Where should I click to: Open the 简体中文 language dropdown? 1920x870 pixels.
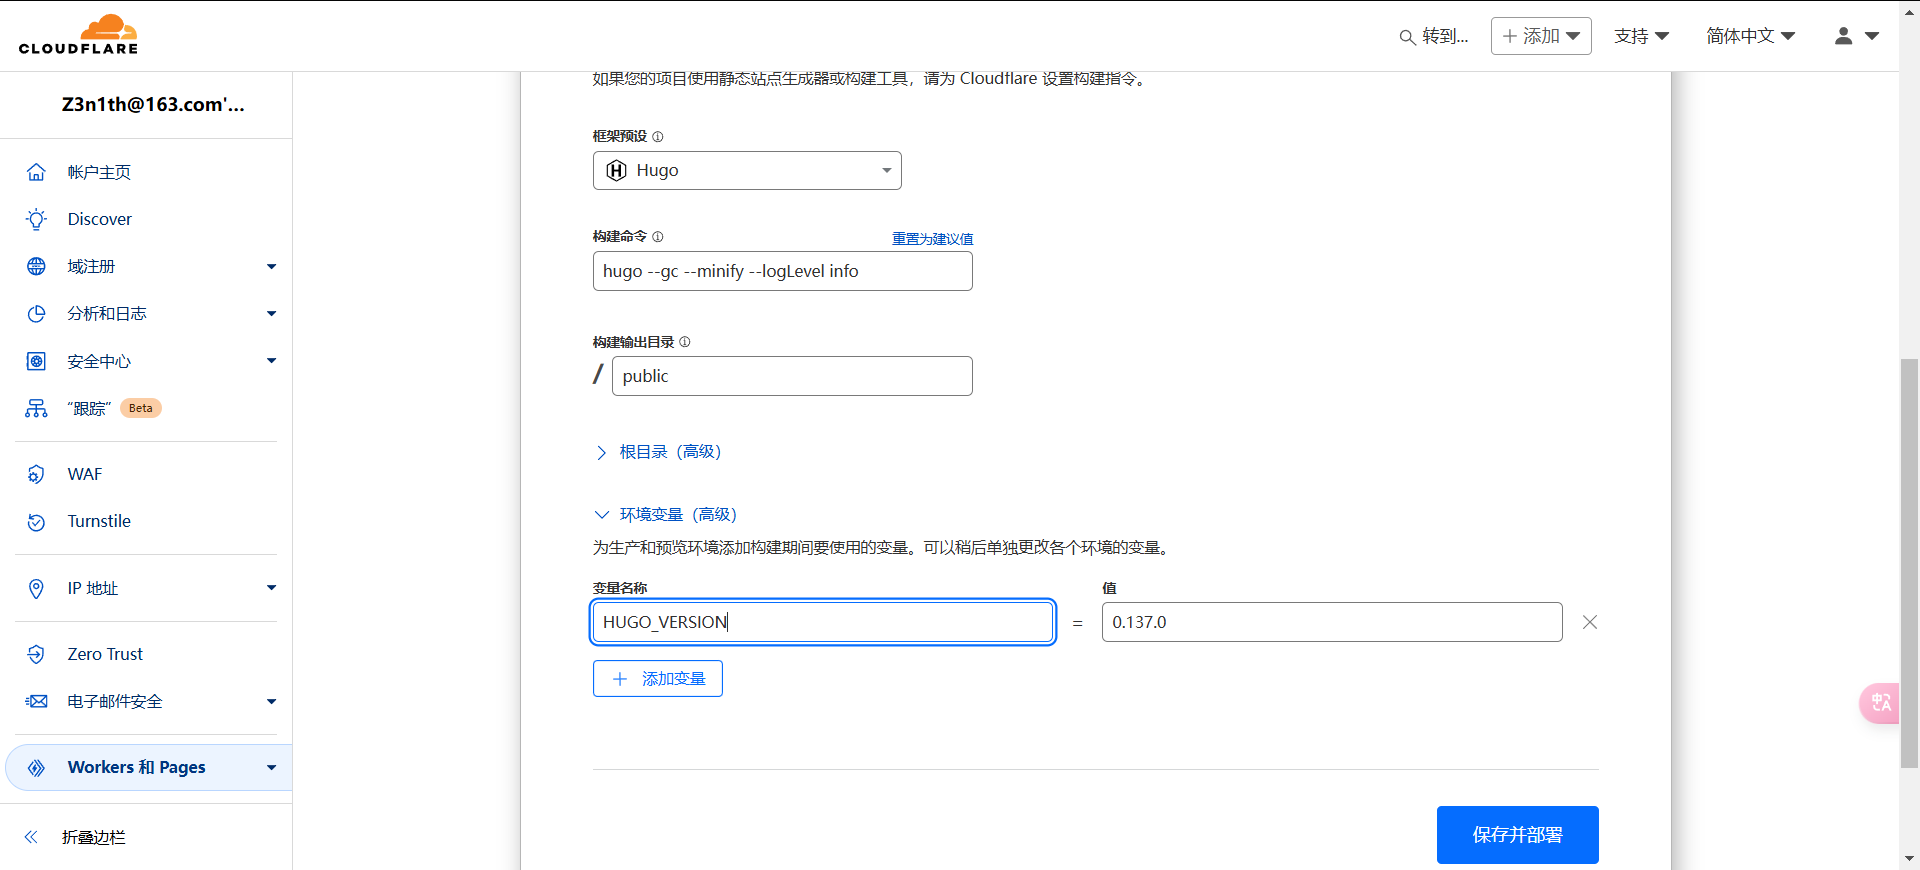(x=1750, y=36)
